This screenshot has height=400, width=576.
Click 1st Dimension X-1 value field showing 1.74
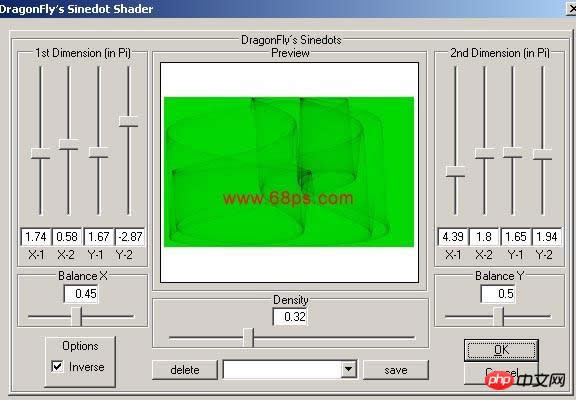[36, 237]
